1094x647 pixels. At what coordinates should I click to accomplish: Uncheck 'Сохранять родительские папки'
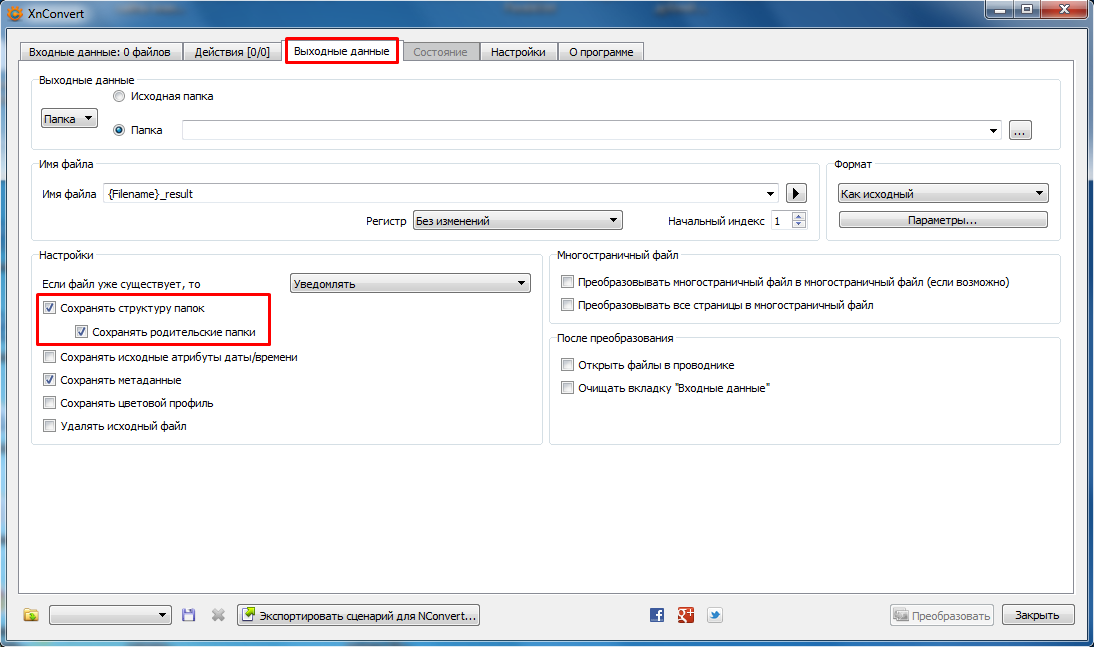coord(82,332)
